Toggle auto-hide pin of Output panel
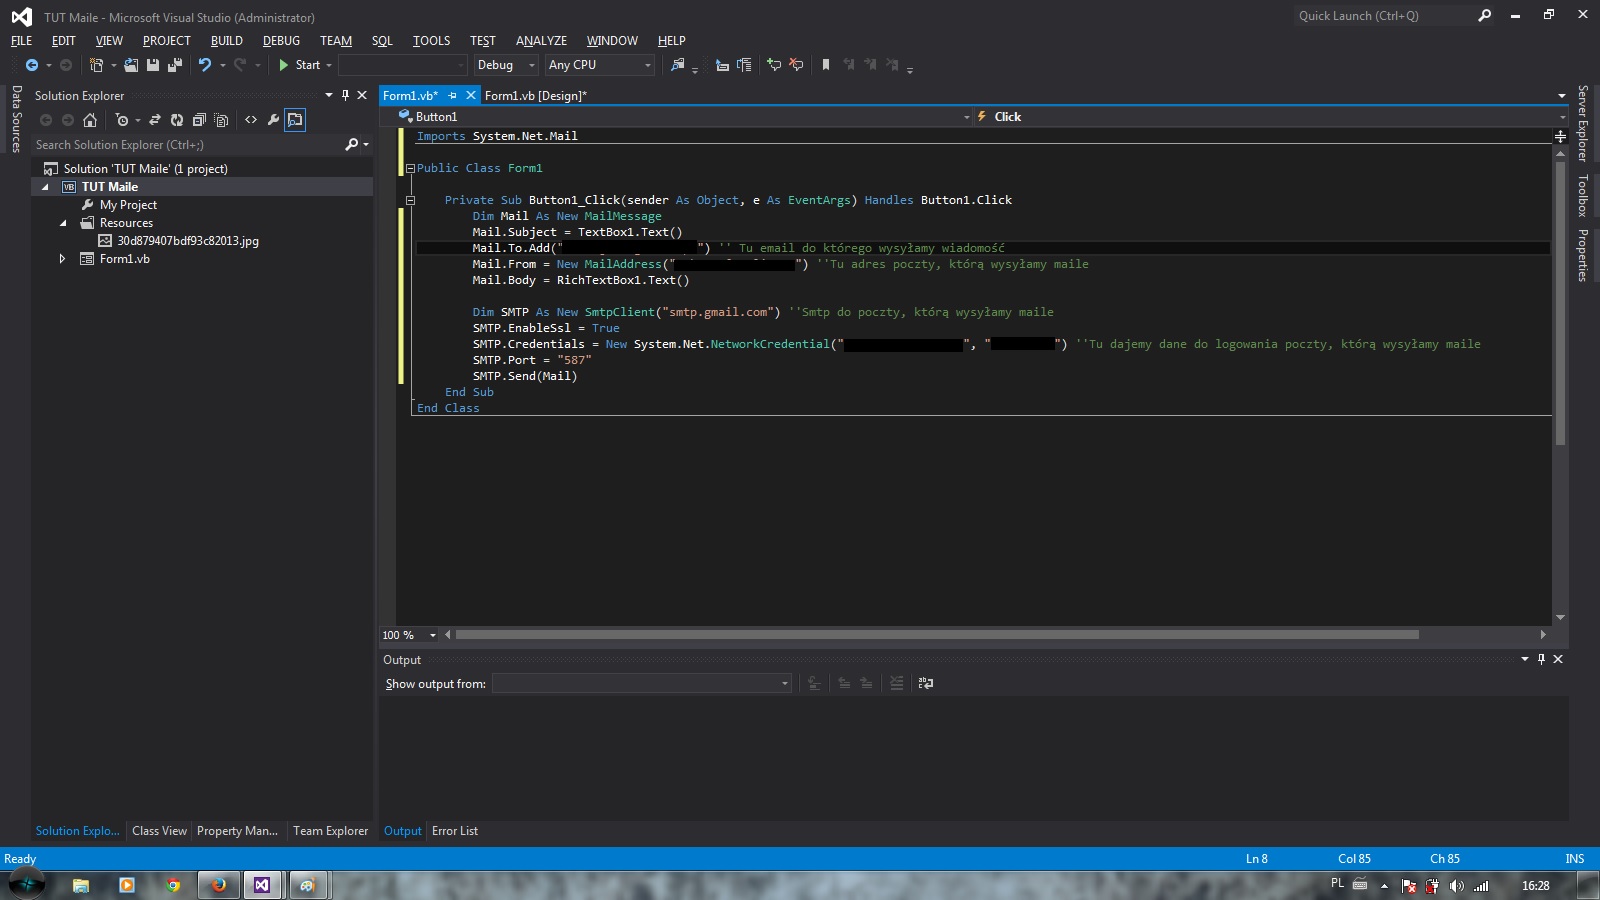 click(1541, 659)
